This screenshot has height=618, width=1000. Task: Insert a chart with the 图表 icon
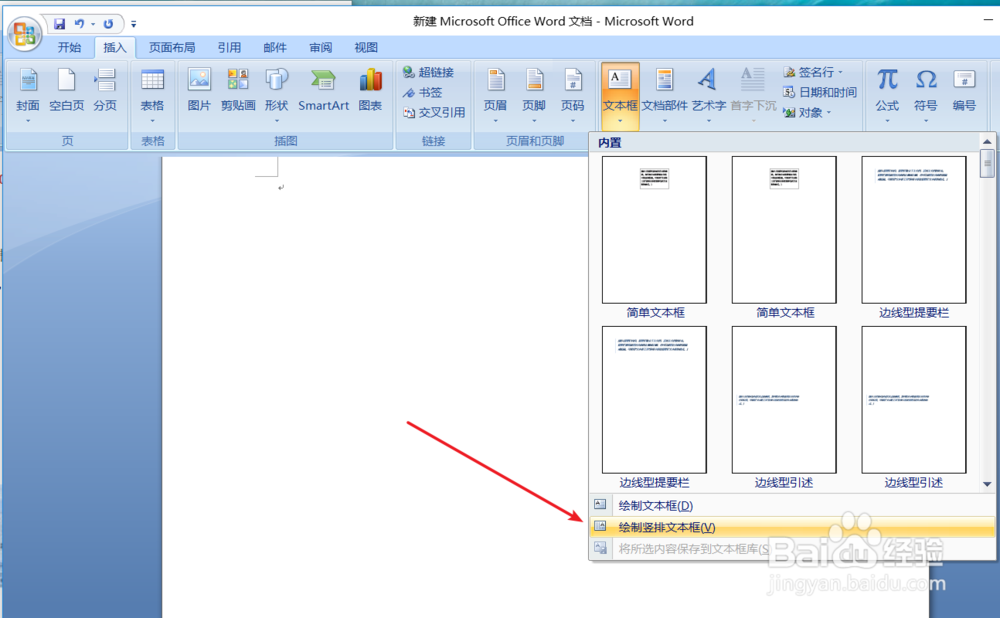click(370, 90)
